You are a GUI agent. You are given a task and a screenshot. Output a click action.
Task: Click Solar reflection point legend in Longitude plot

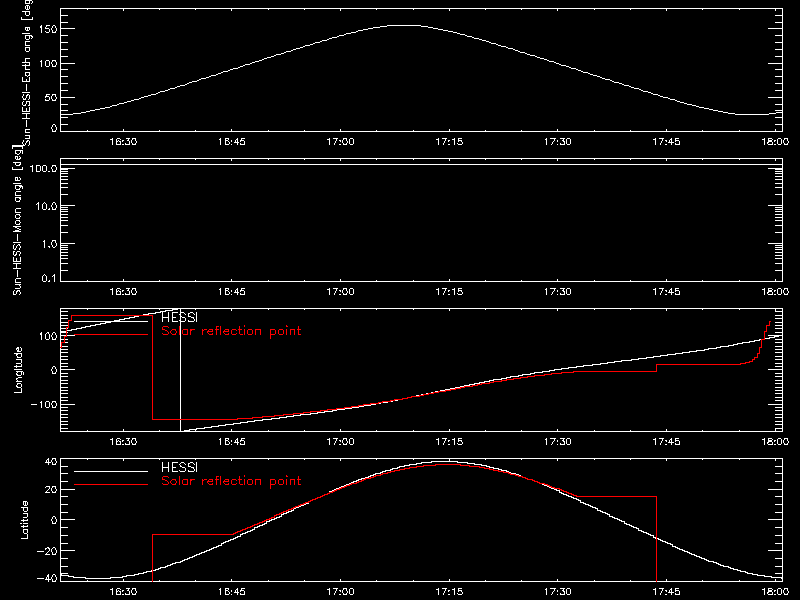point(231,331)
